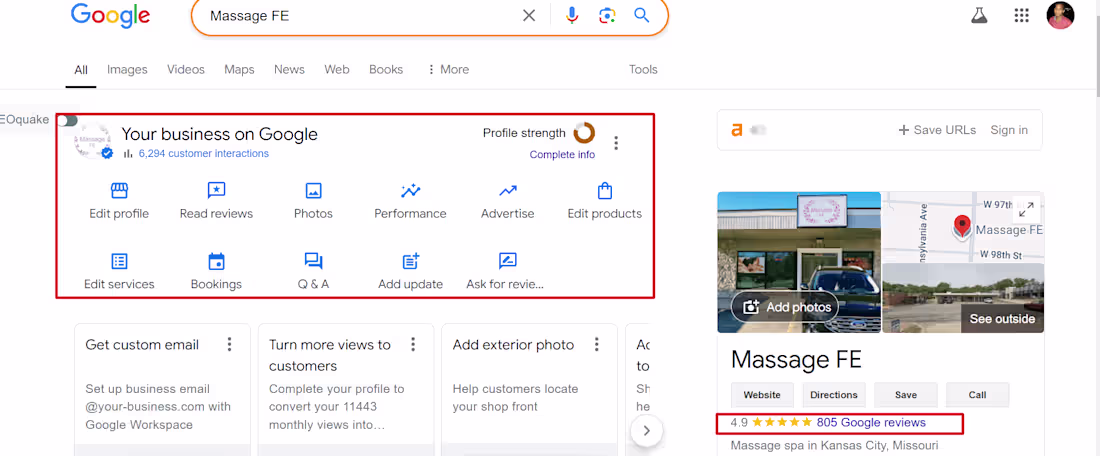Open Google Lens image search icon
Viewport: 1100px width, 456px height.
coord(607,15)
